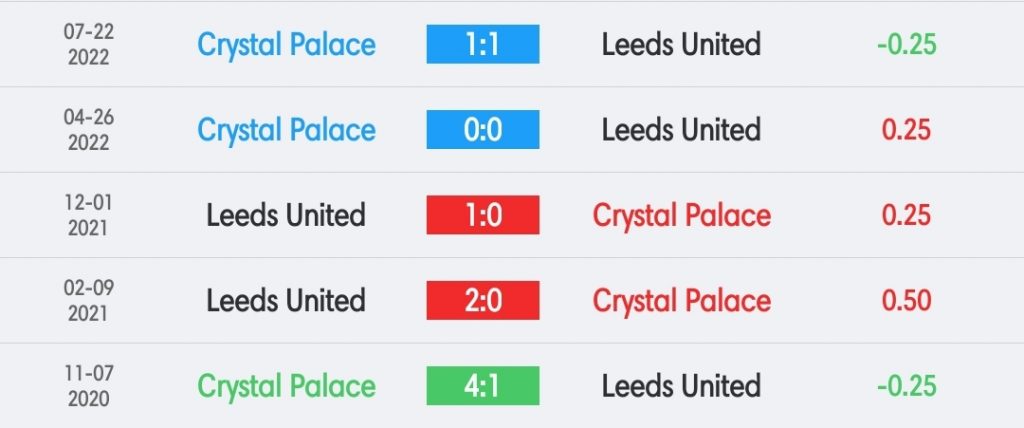Click Leeds United in 07-22 2022 row

coord(681,44)
